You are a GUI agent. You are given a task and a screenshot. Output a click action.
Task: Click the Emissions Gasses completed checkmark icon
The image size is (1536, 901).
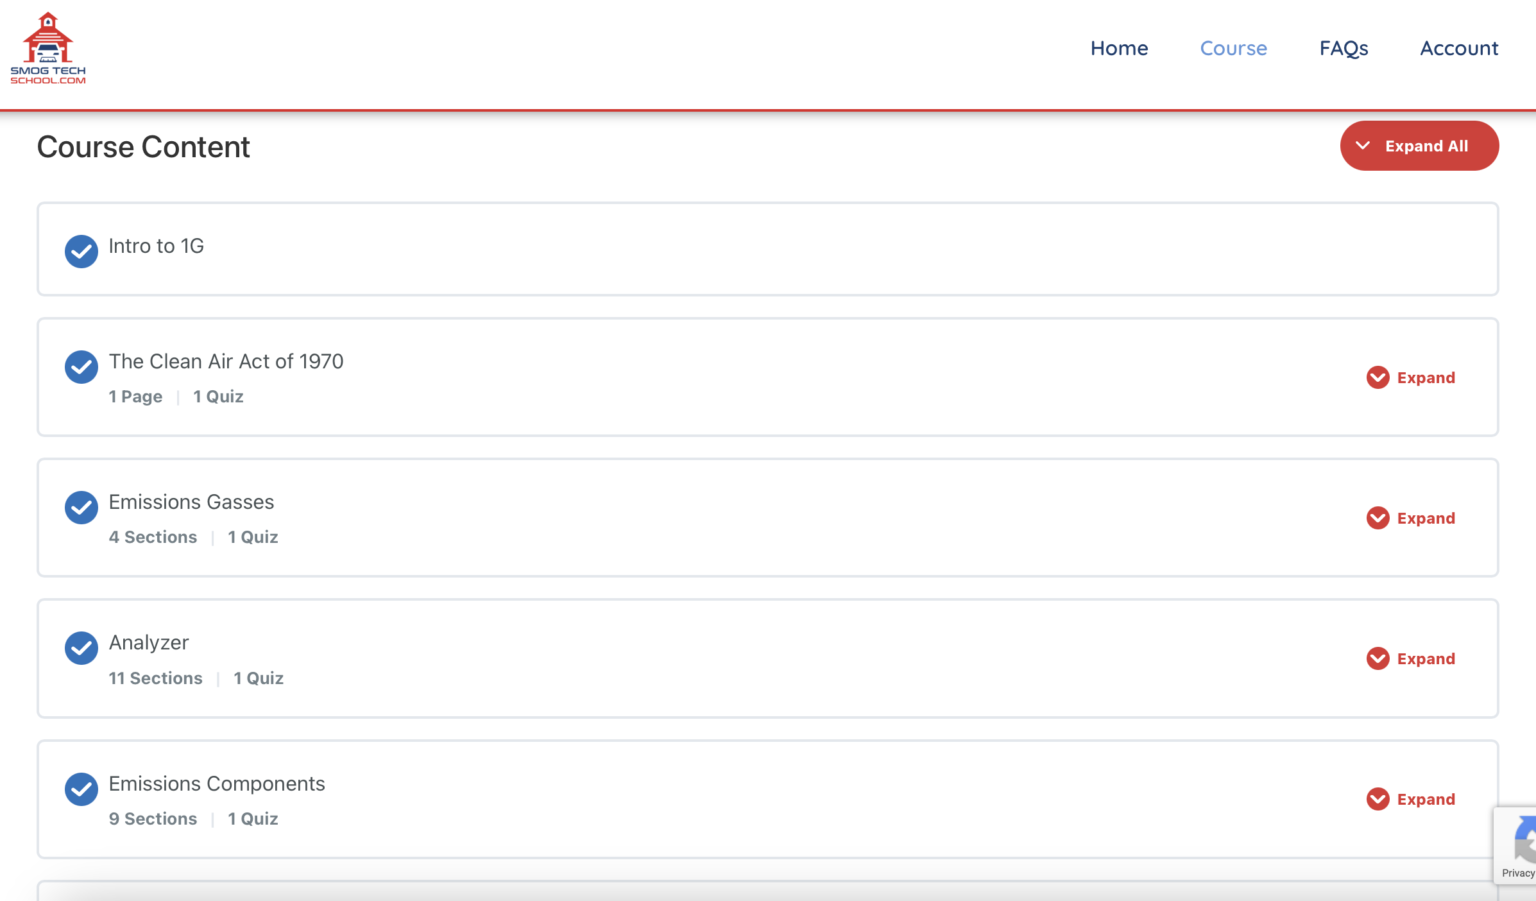(x=81, y=507)
